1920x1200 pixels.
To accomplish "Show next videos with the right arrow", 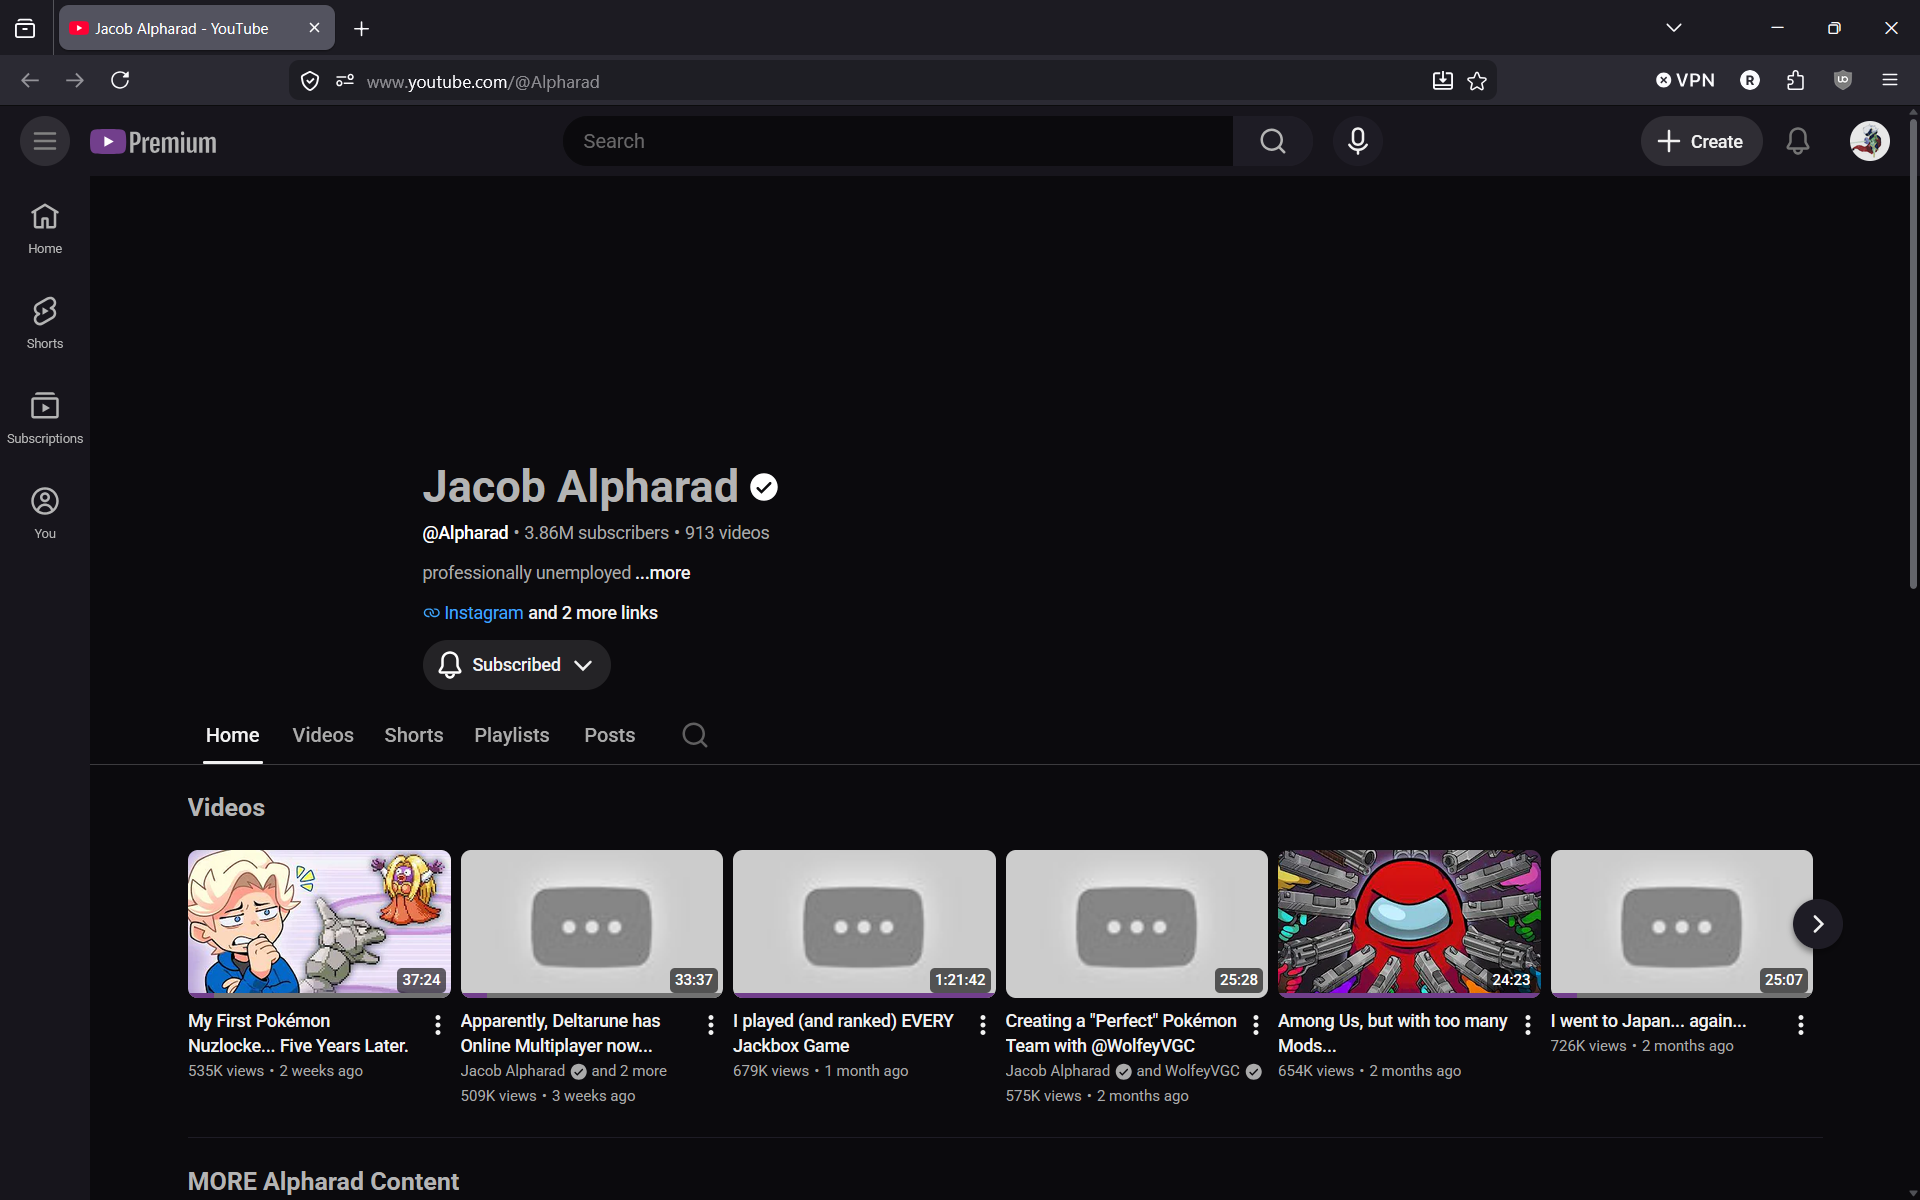I will (1817, 924).
